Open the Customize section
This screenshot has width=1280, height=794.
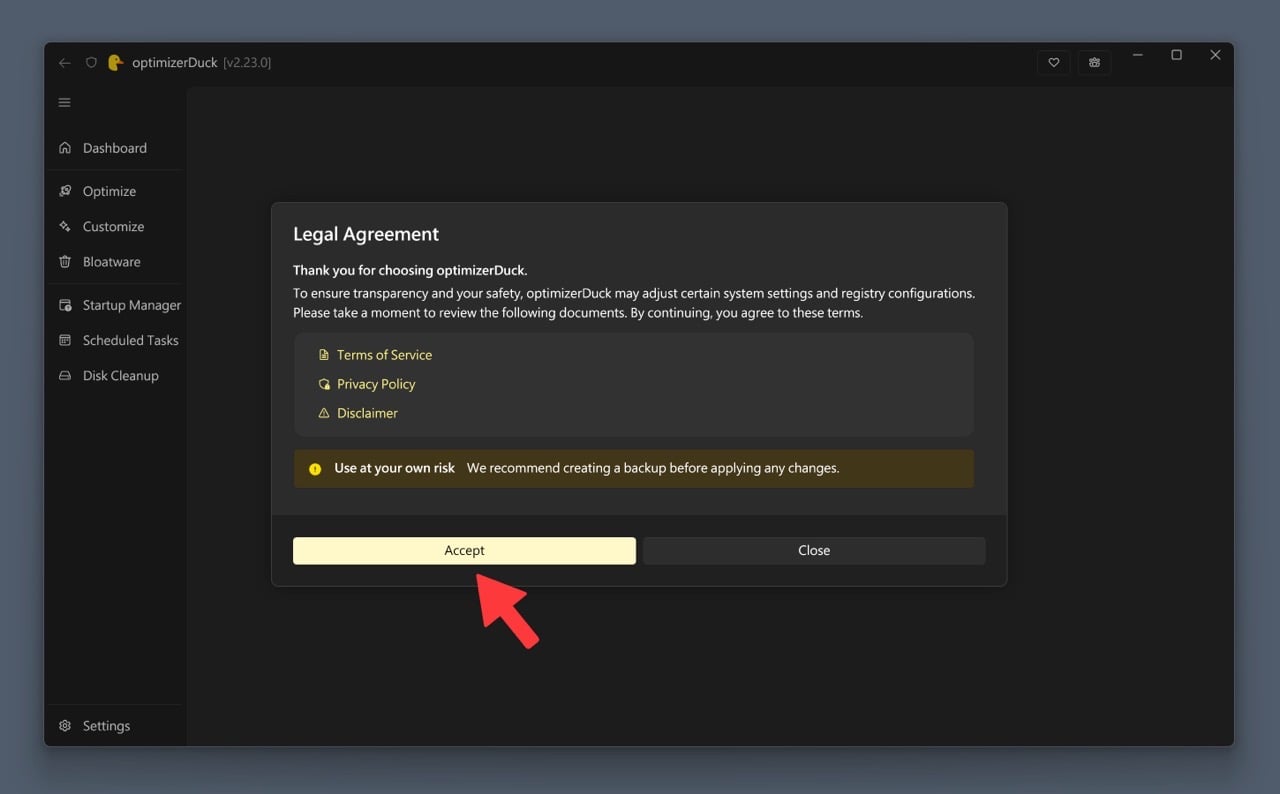click(x=114, y=227)
